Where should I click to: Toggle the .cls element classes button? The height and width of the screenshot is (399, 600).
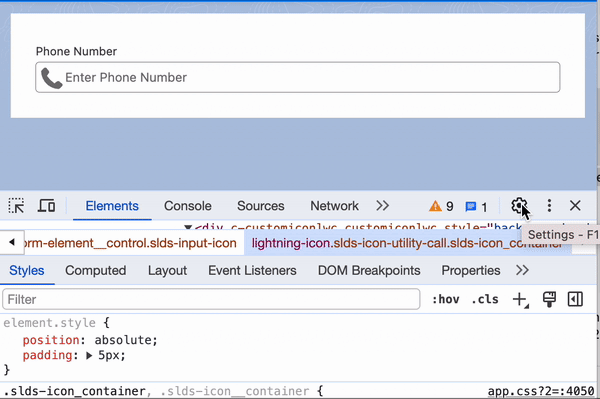pyautogui.click(x=485, y=299)
